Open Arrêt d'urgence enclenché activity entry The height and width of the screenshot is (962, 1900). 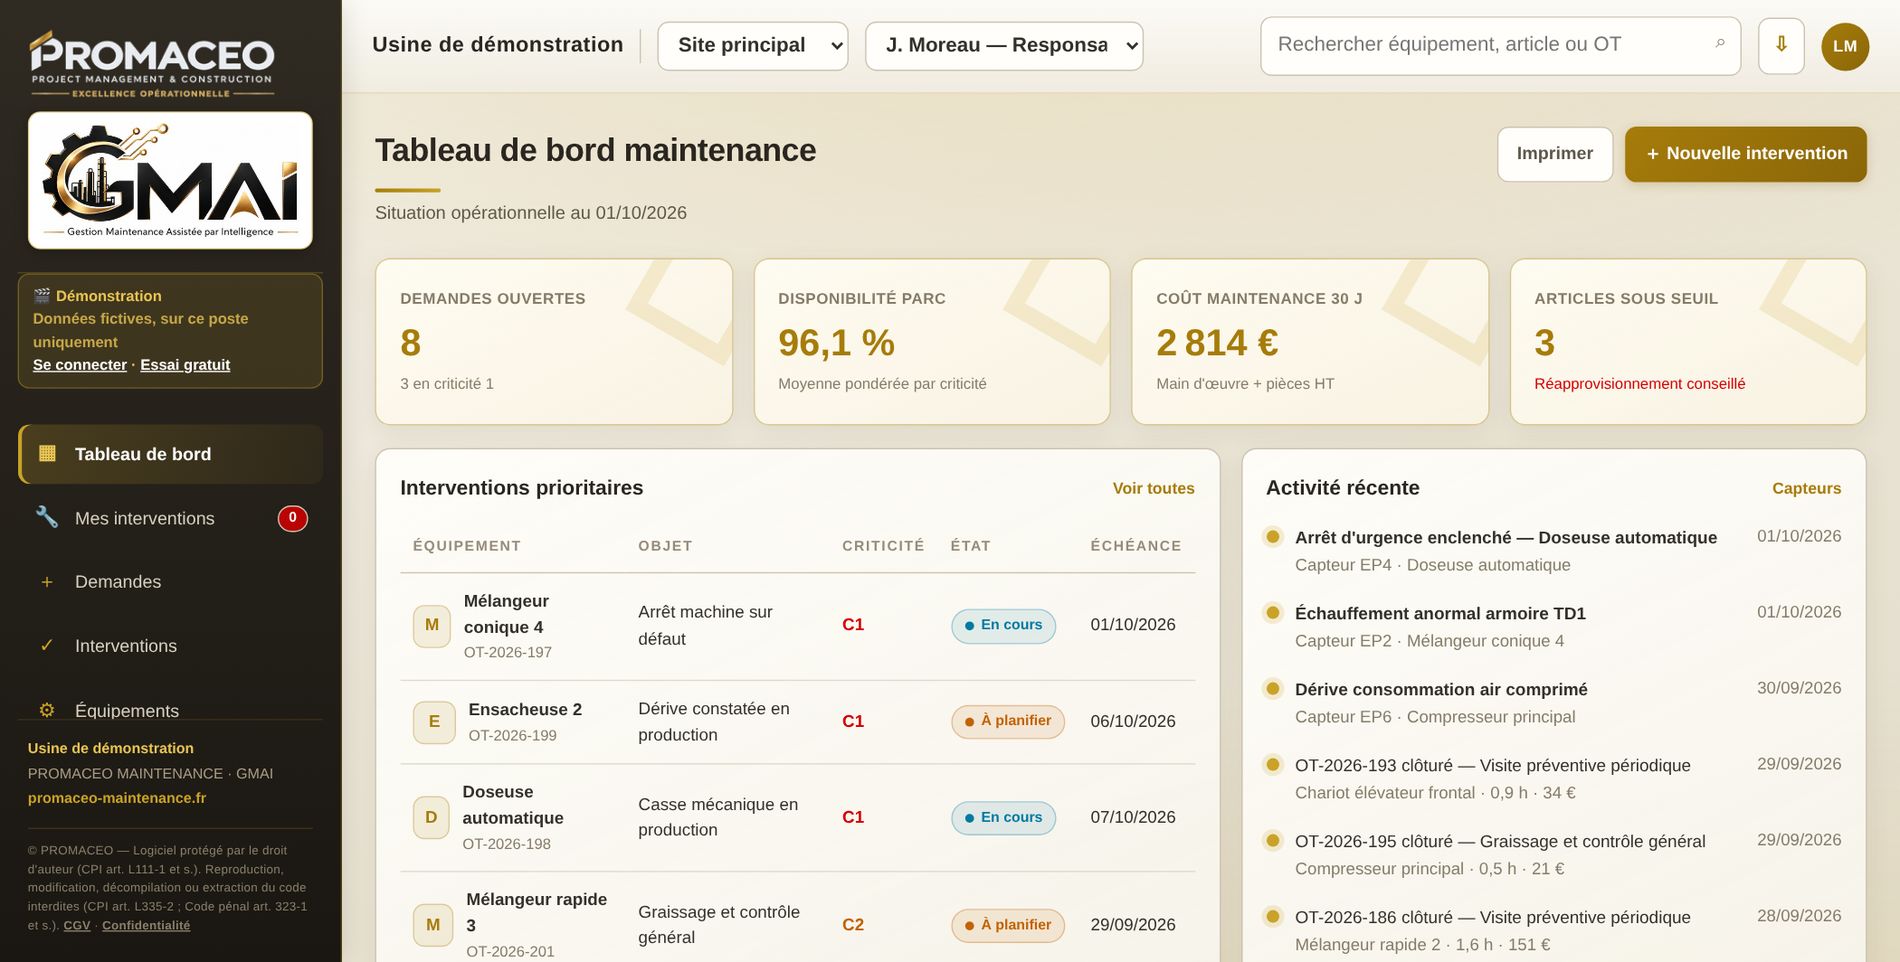pyautogui.click(x=1553, y=551)
